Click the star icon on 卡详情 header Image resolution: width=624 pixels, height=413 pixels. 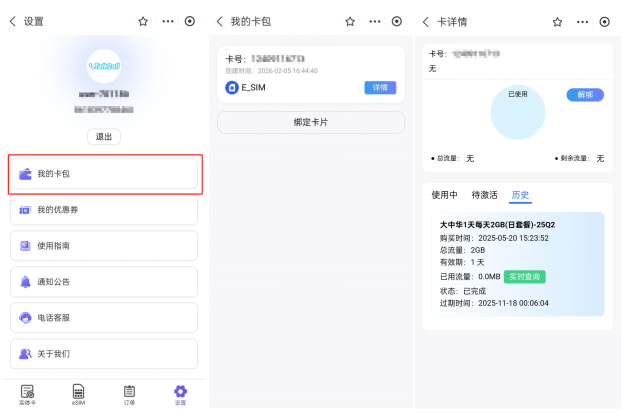[x=557, y=21]
